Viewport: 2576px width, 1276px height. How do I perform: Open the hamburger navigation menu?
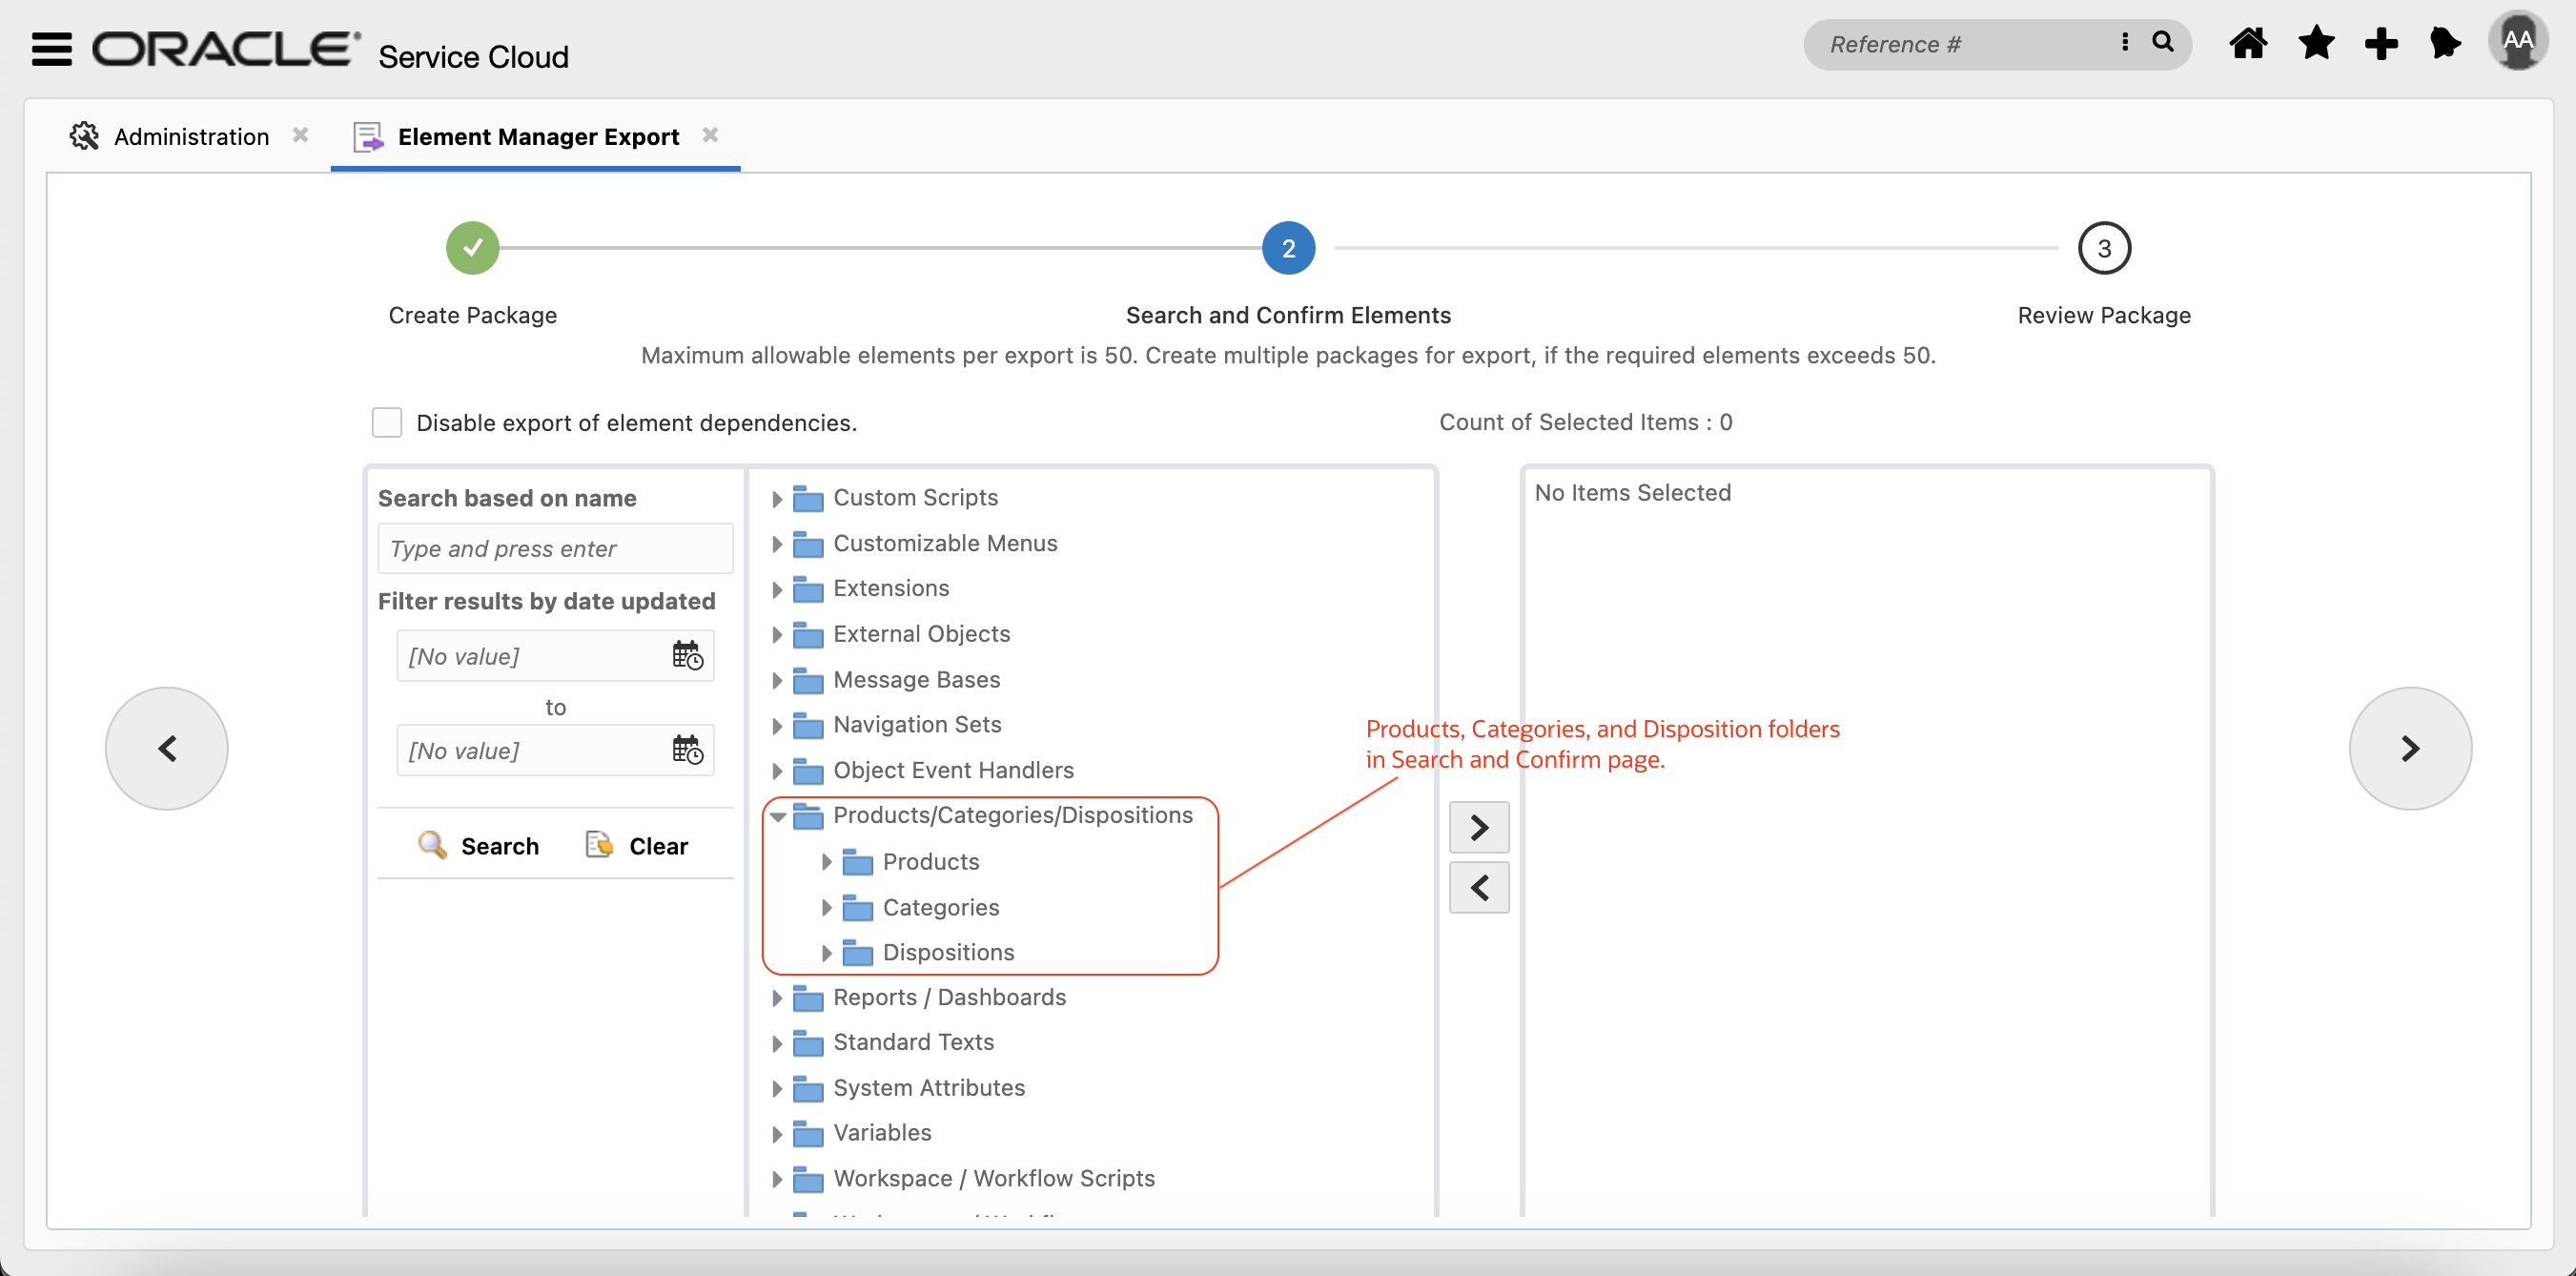pos(52,48)
